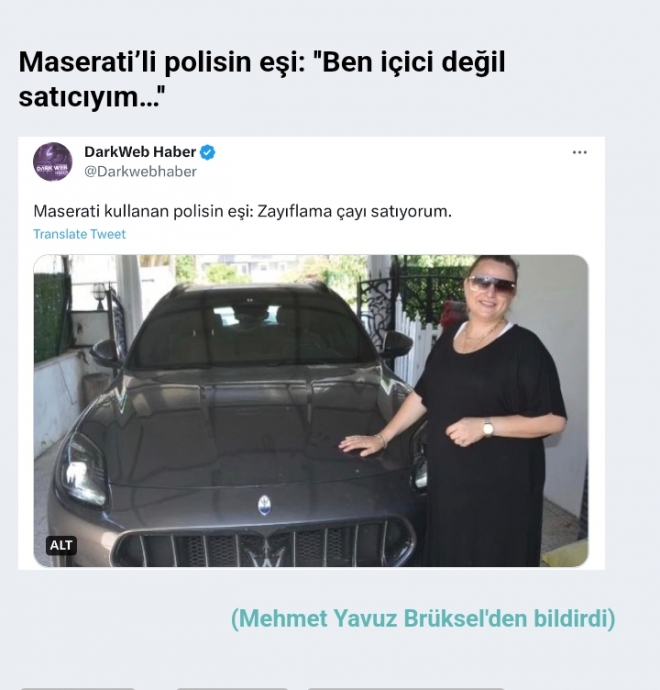Click the blue verified badge
This screenshot has height=690, width=660.
coord(208,152)
